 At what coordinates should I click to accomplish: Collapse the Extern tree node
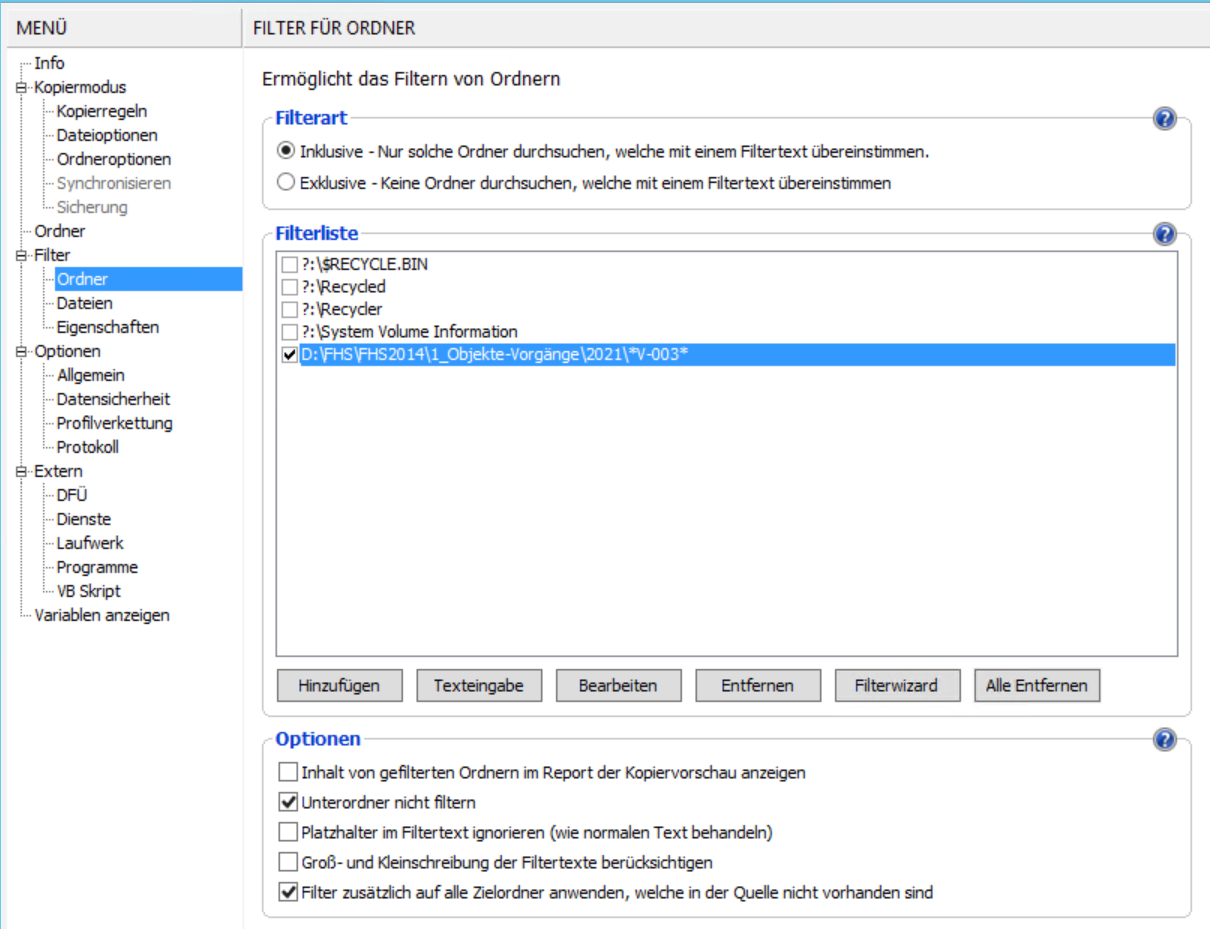tap(20, 472)
